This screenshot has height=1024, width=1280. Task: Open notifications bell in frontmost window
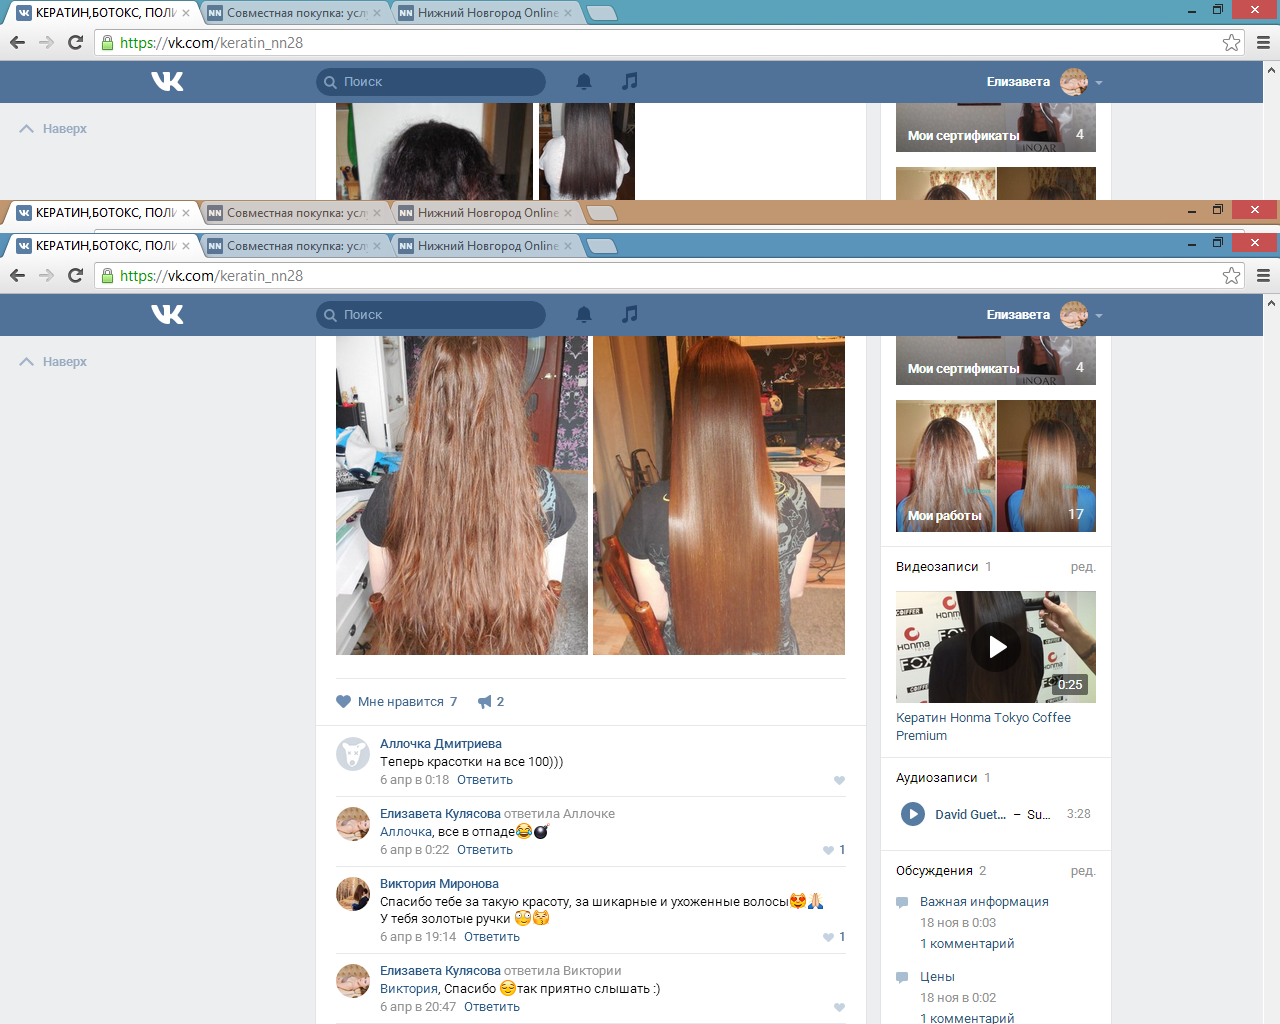(584, 315)
